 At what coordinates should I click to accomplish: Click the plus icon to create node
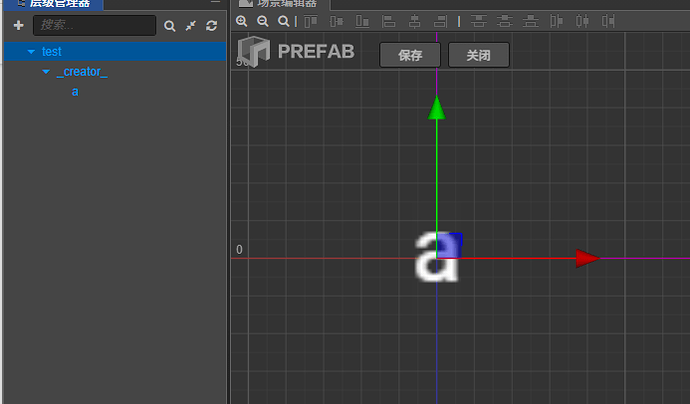tap(18, 25)
